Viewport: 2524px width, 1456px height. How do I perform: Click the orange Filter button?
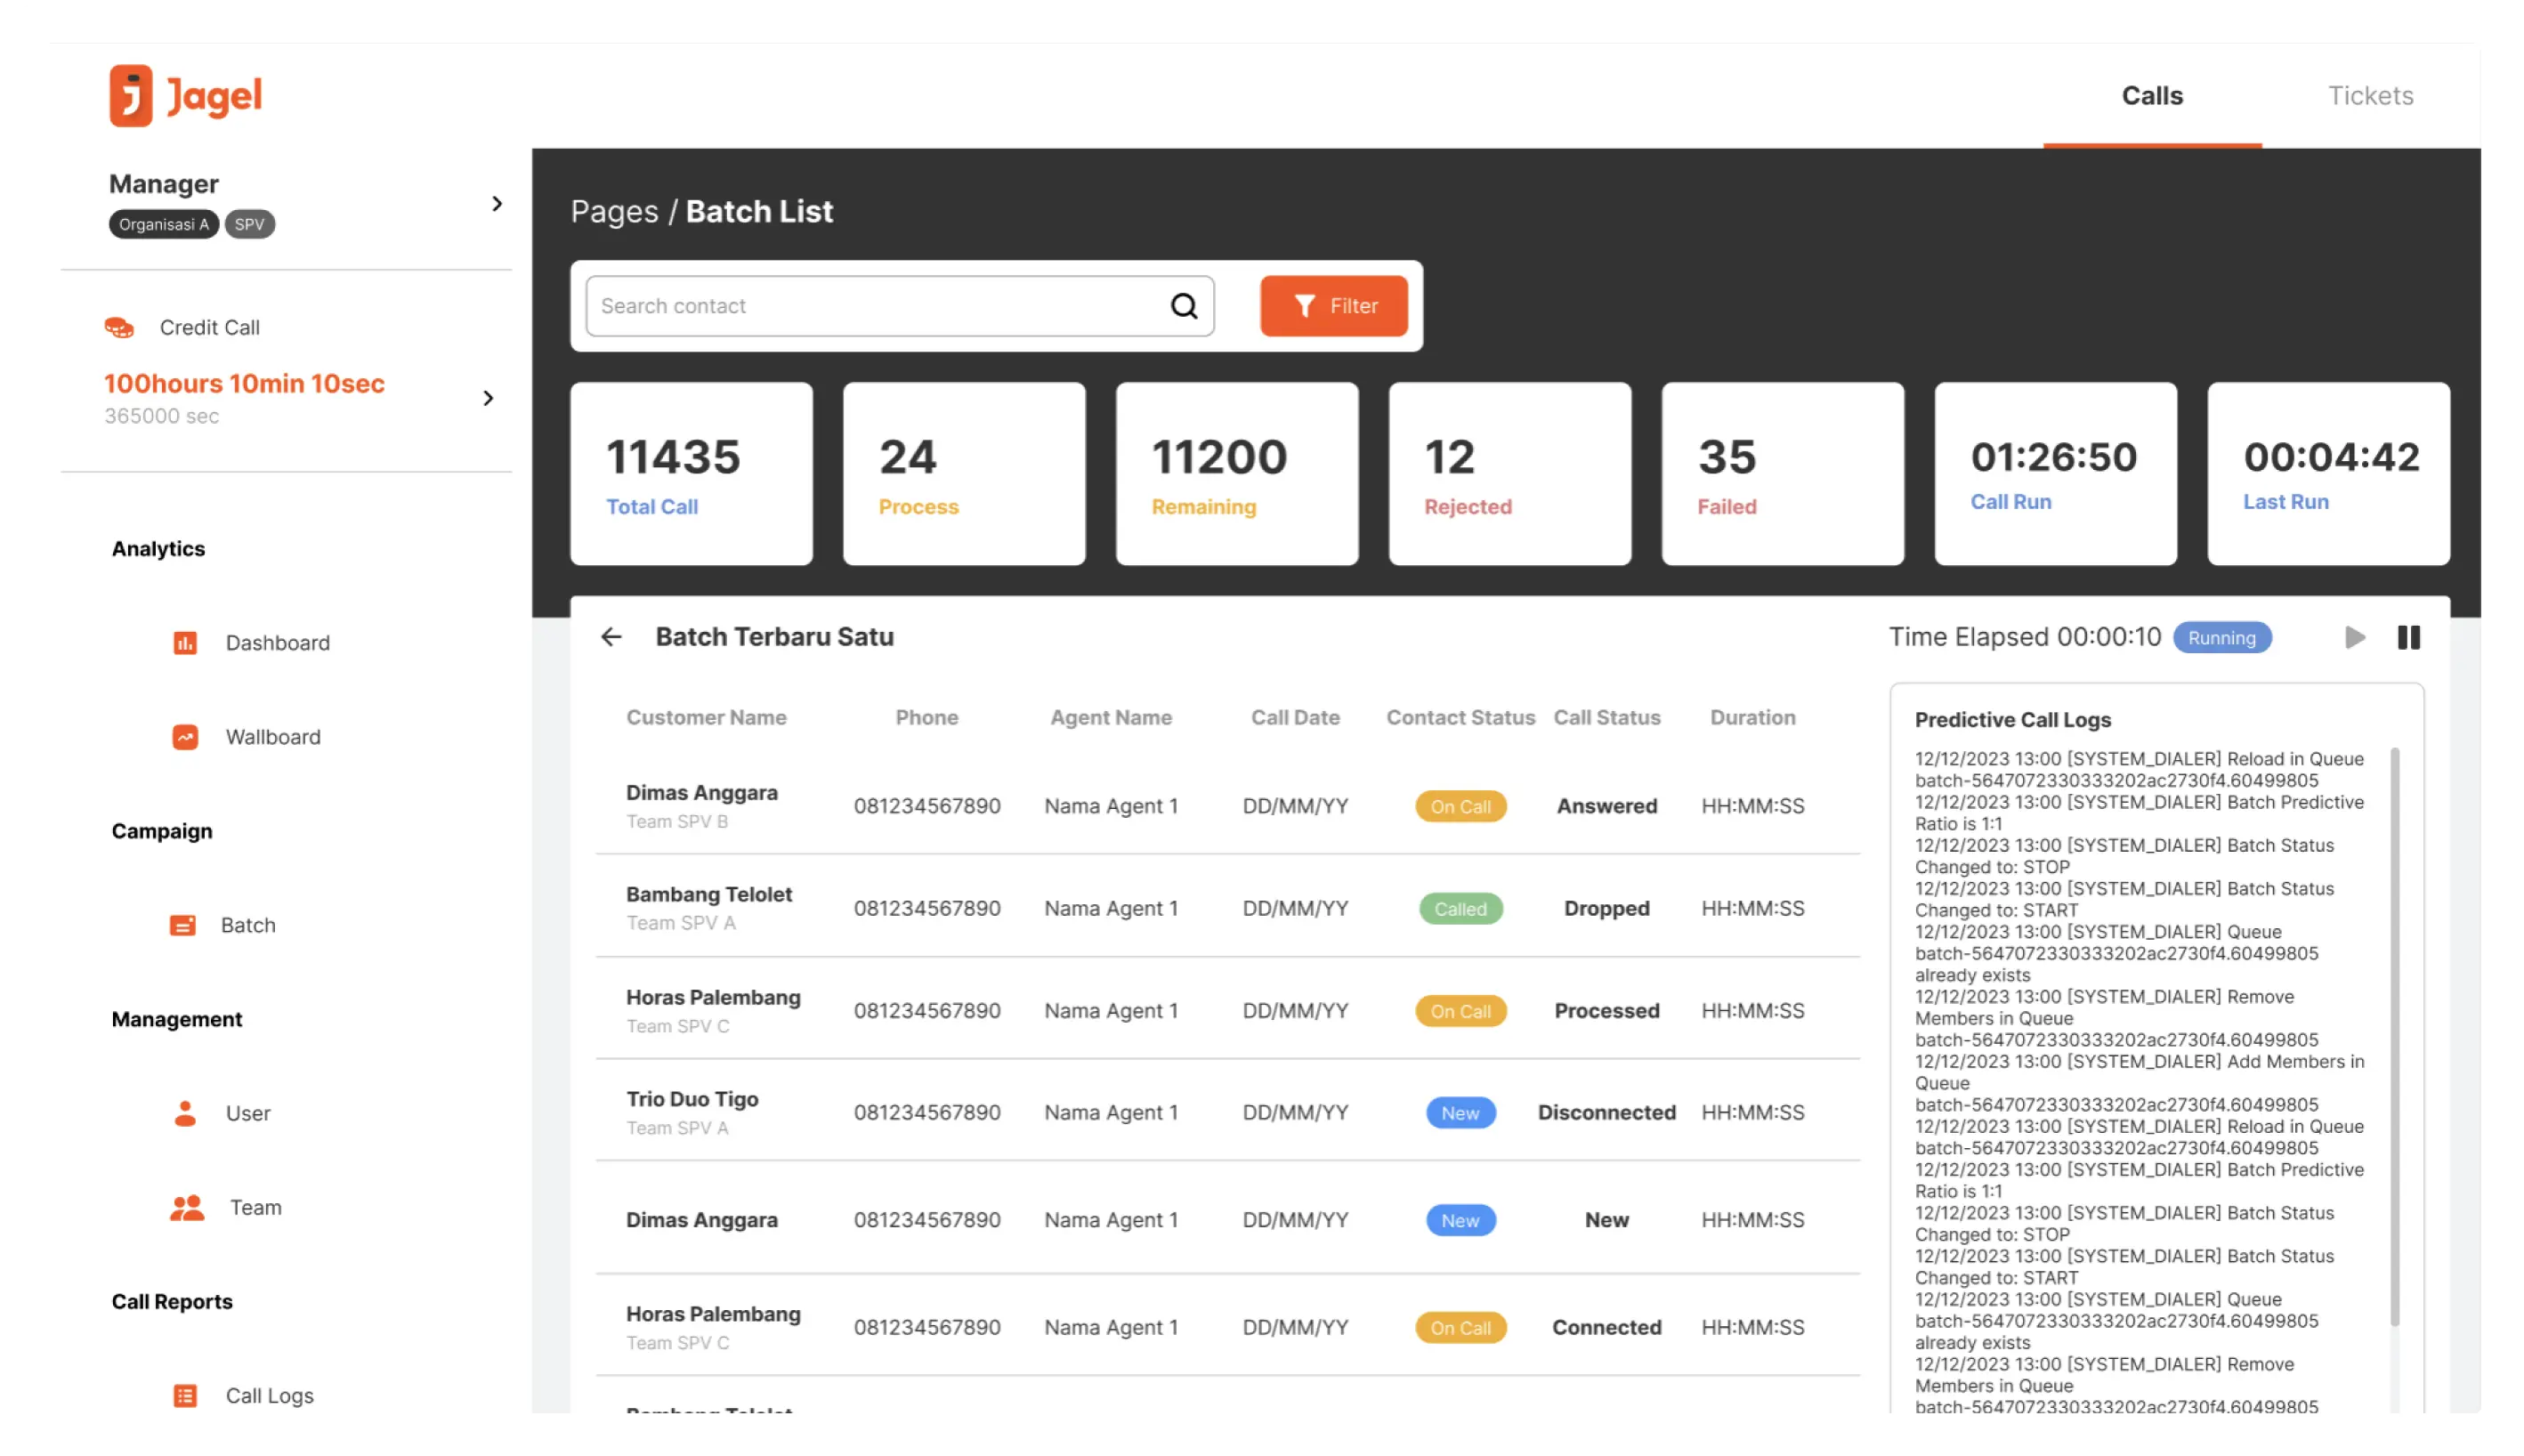[1333, 306]
